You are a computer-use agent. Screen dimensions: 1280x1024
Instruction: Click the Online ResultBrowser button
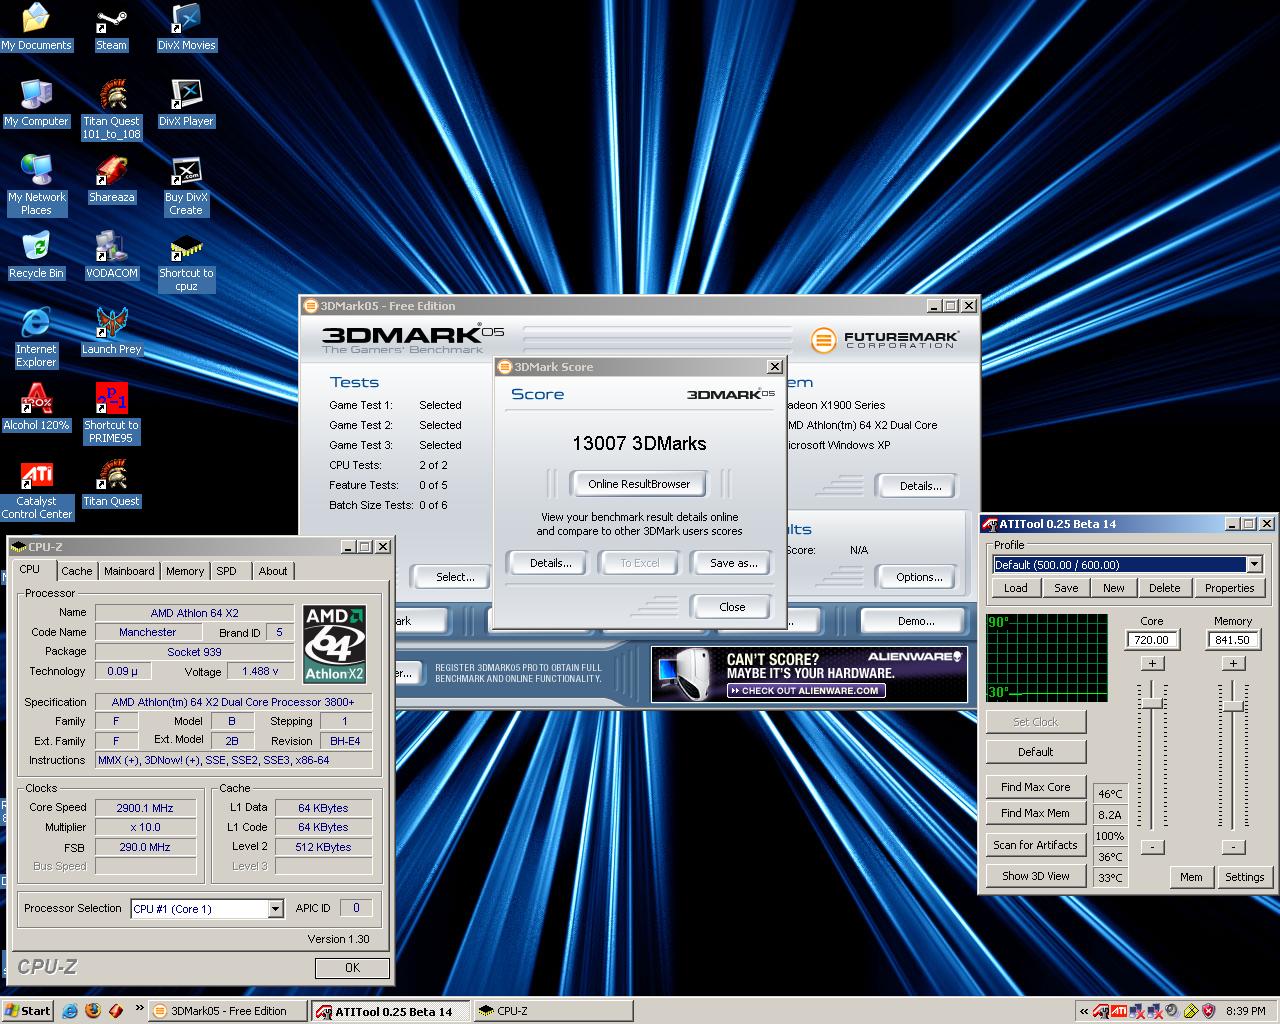click(x=639, y=484)
